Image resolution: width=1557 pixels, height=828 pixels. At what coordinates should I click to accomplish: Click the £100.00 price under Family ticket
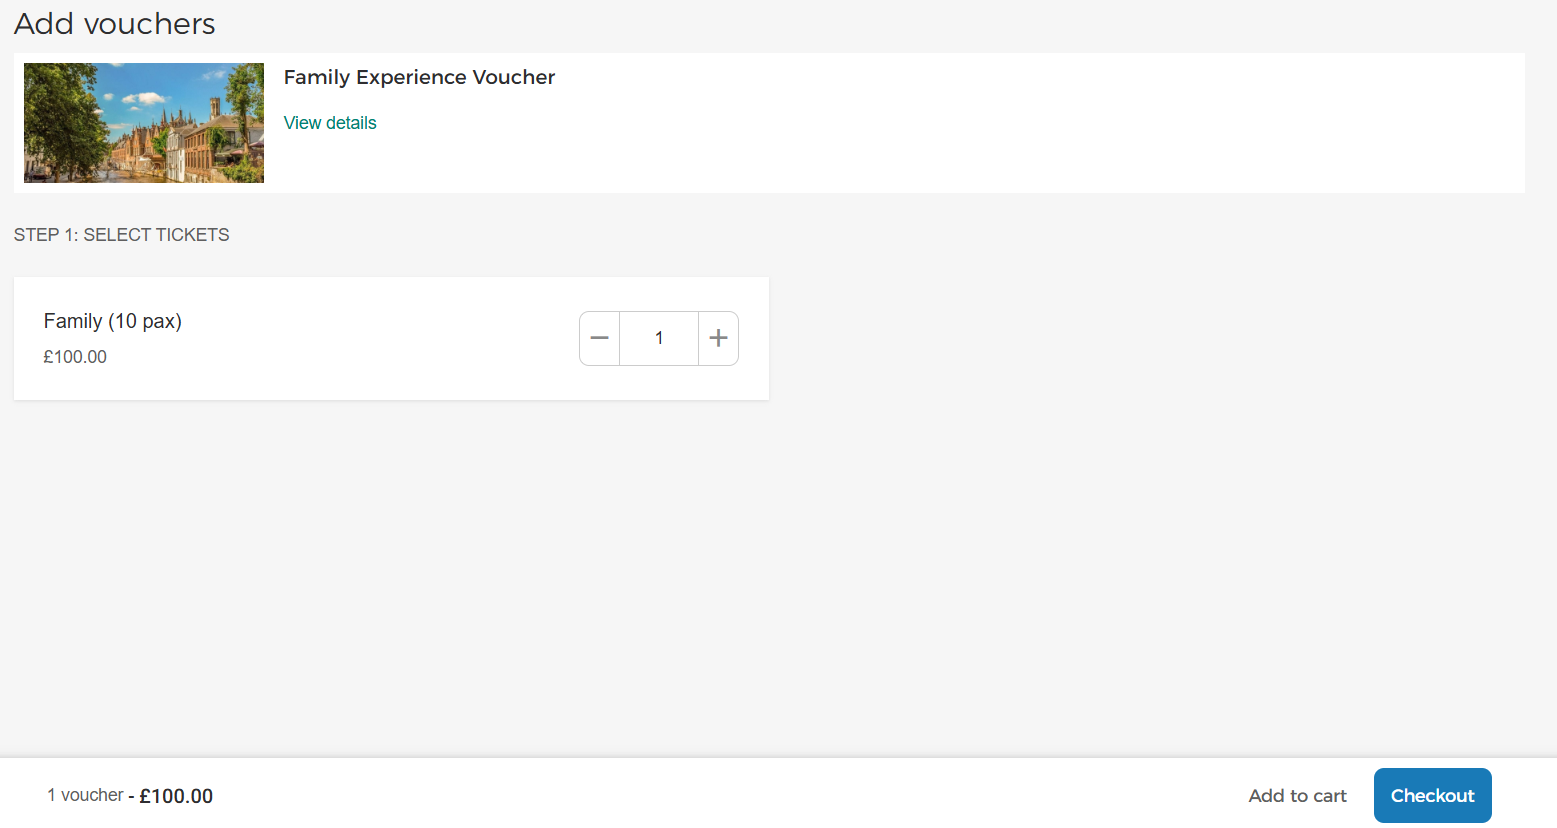point(75,357)
